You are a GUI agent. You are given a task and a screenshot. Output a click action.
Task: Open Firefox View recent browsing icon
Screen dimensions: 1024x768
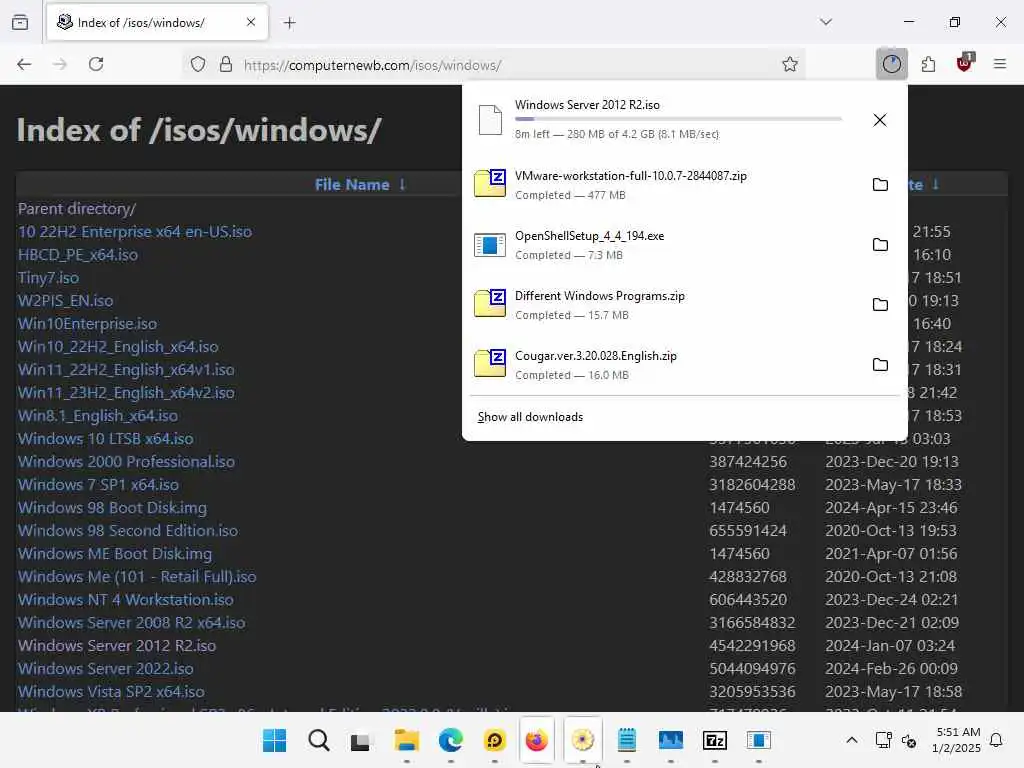(x=20, y=22)
